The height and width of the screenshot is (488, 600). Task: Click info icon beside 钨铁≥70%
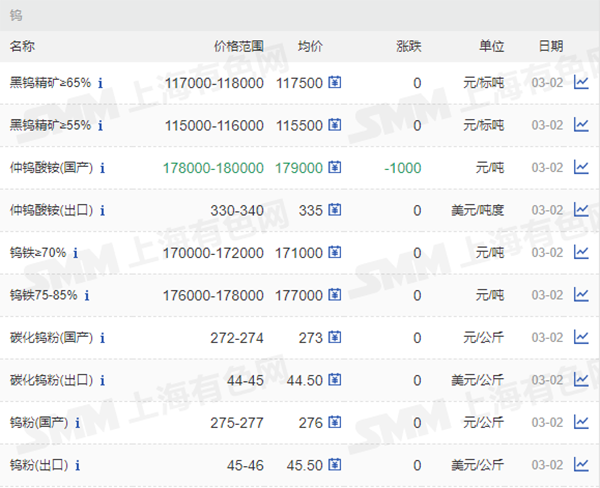76,253
